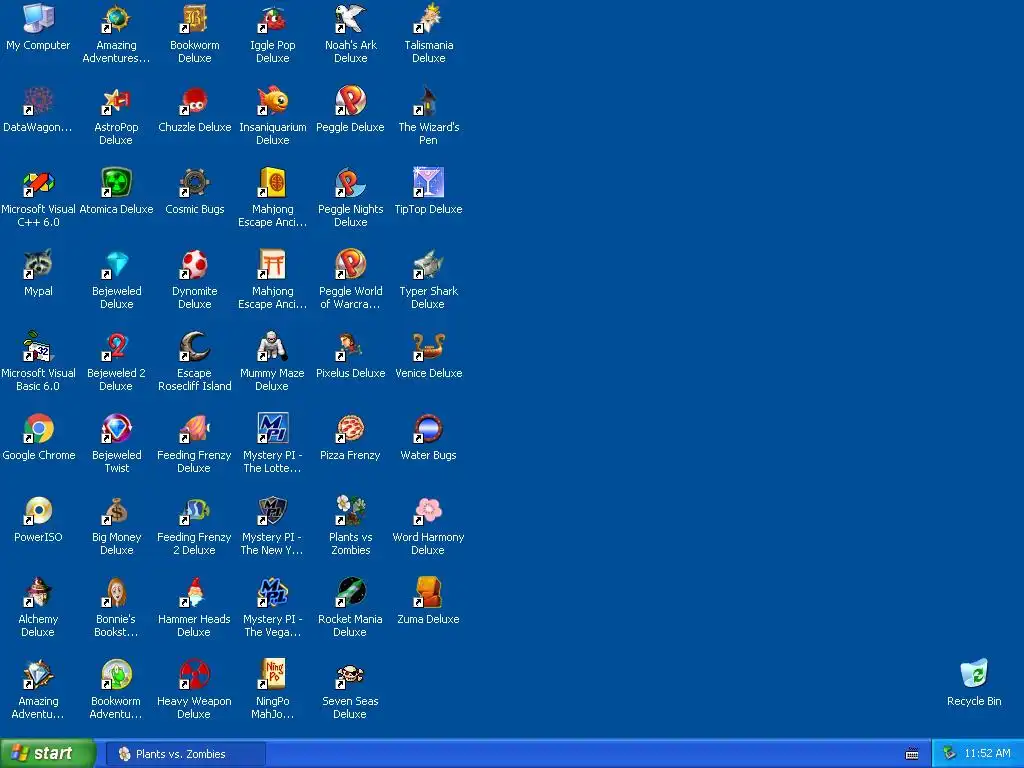Viewport: 1024px width, 768px height.
Task: Open the Dynomite Deluxe egg icon
Action: point(194,264)
